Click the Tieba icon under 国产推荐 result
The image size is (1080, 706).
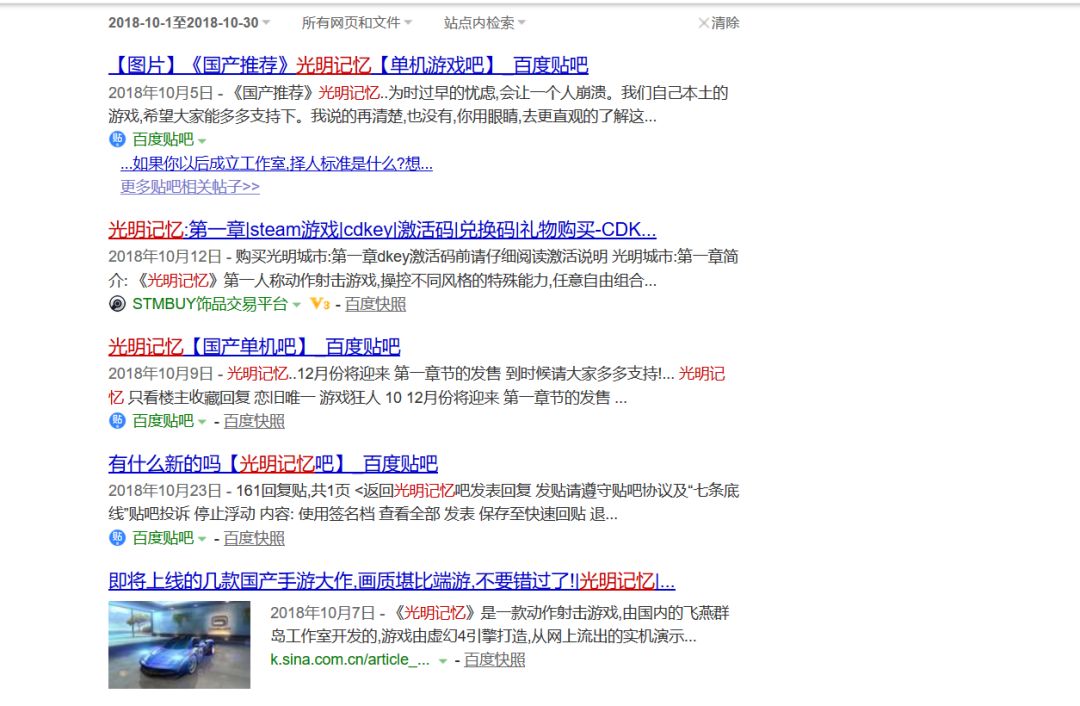117,139
